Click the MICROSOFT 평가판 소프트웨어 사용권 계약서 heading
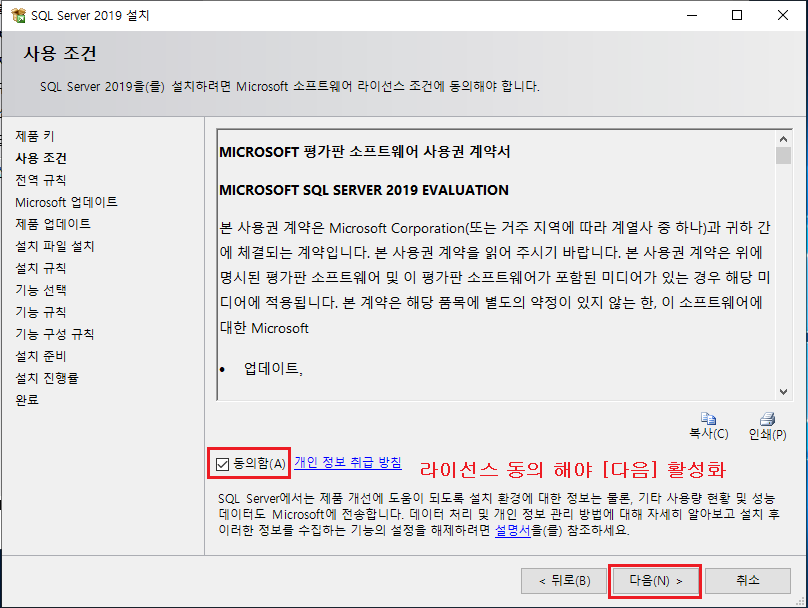 pos(365,151)
